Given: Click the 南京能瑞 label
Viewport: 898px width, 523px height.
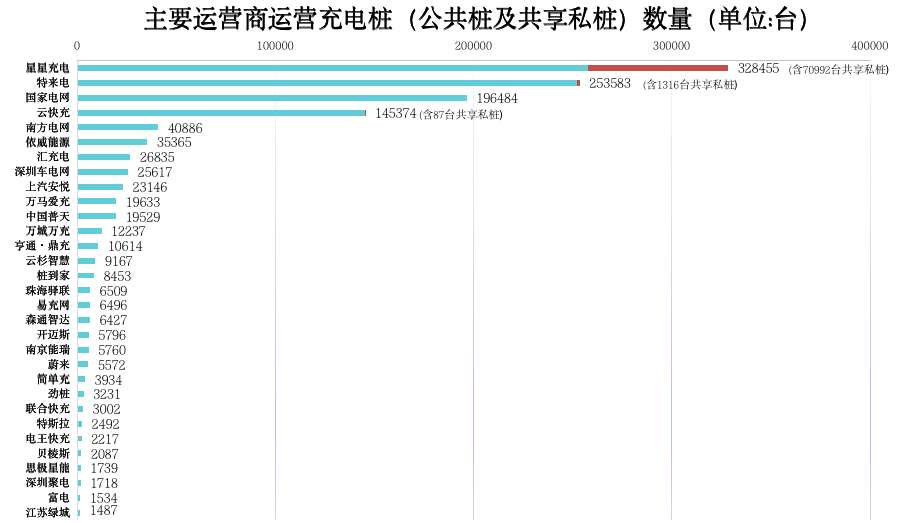Looking at the screenshot, I should click(x=48, y=349).
